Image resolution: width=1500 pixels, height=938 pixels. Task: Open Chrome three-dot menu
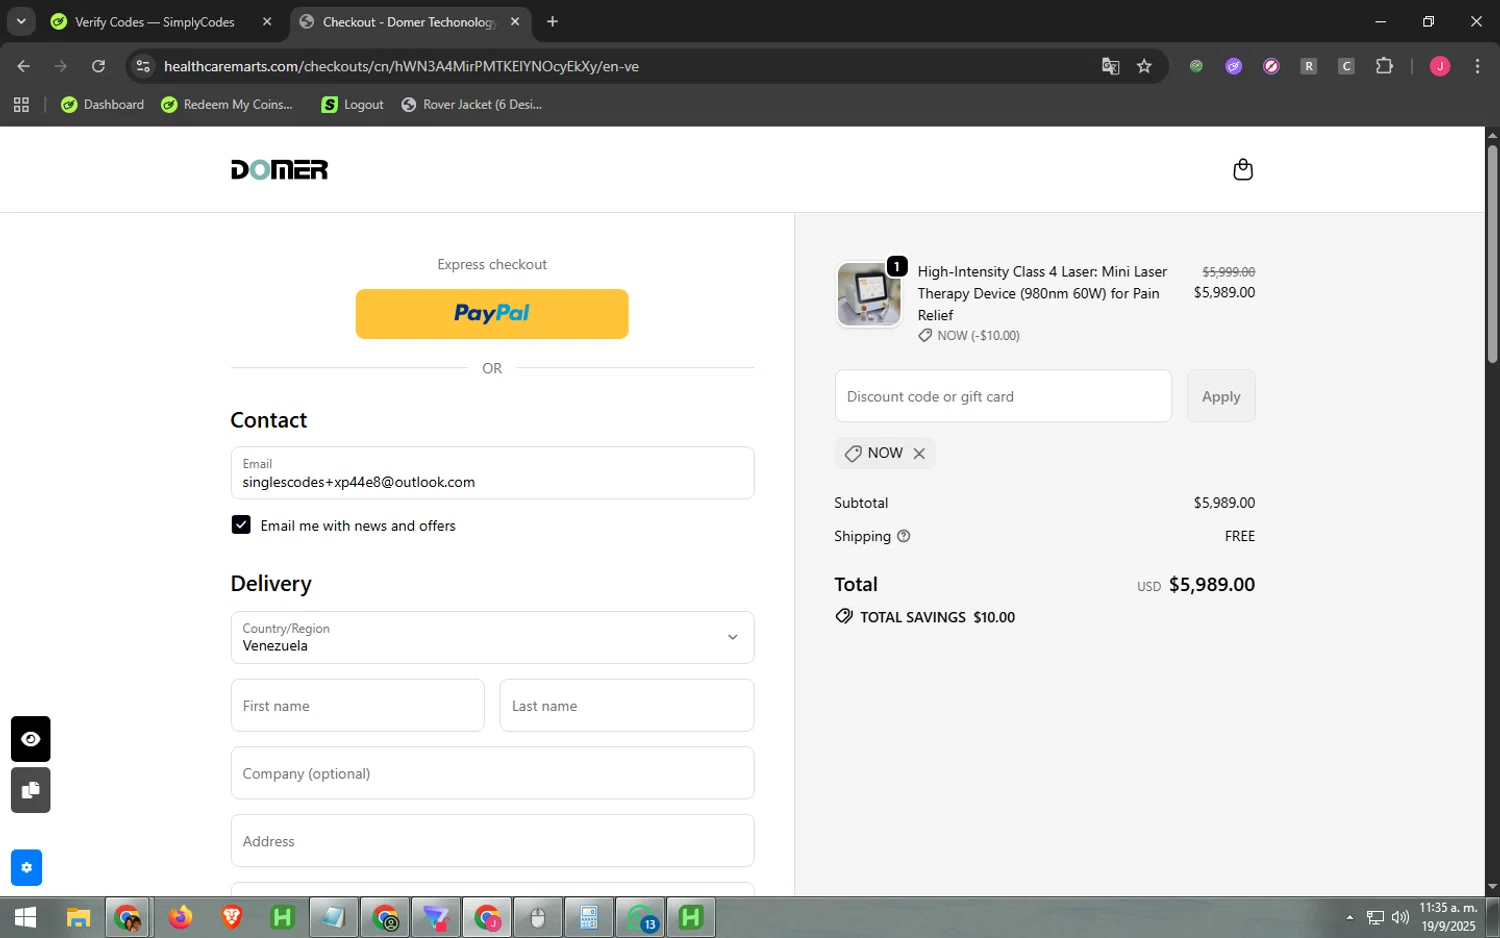1477,66
